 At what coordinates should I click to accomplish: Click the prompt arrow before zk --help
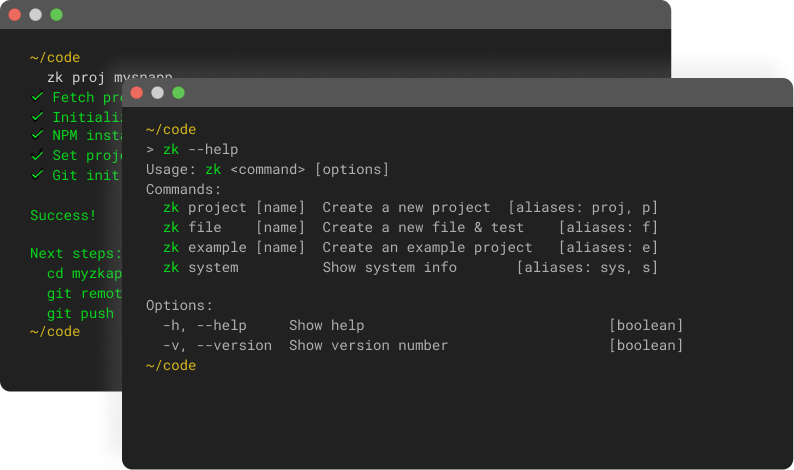[150, 150]
